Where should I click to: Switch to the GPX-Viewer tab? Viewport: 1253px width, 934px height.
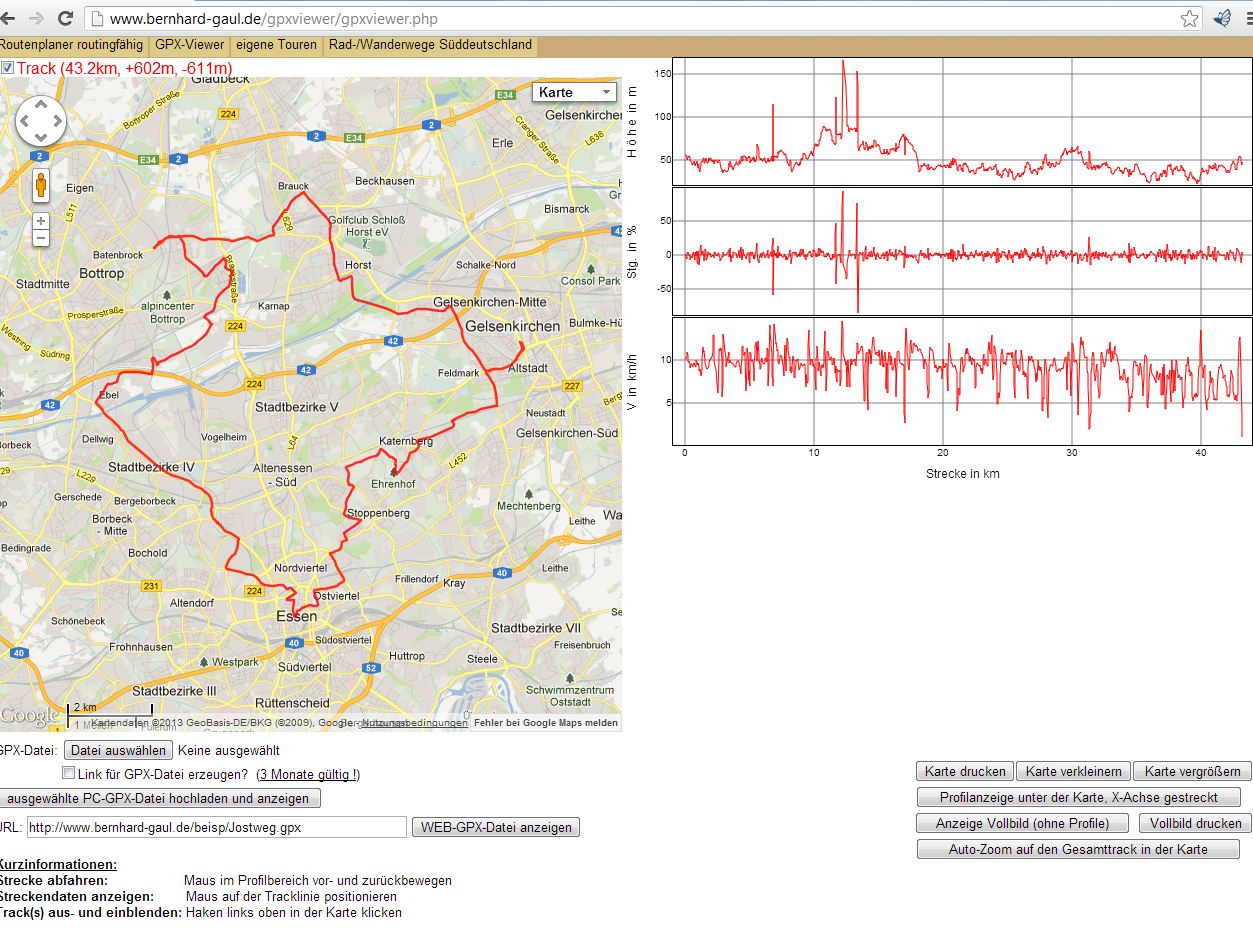coord(189,45)
